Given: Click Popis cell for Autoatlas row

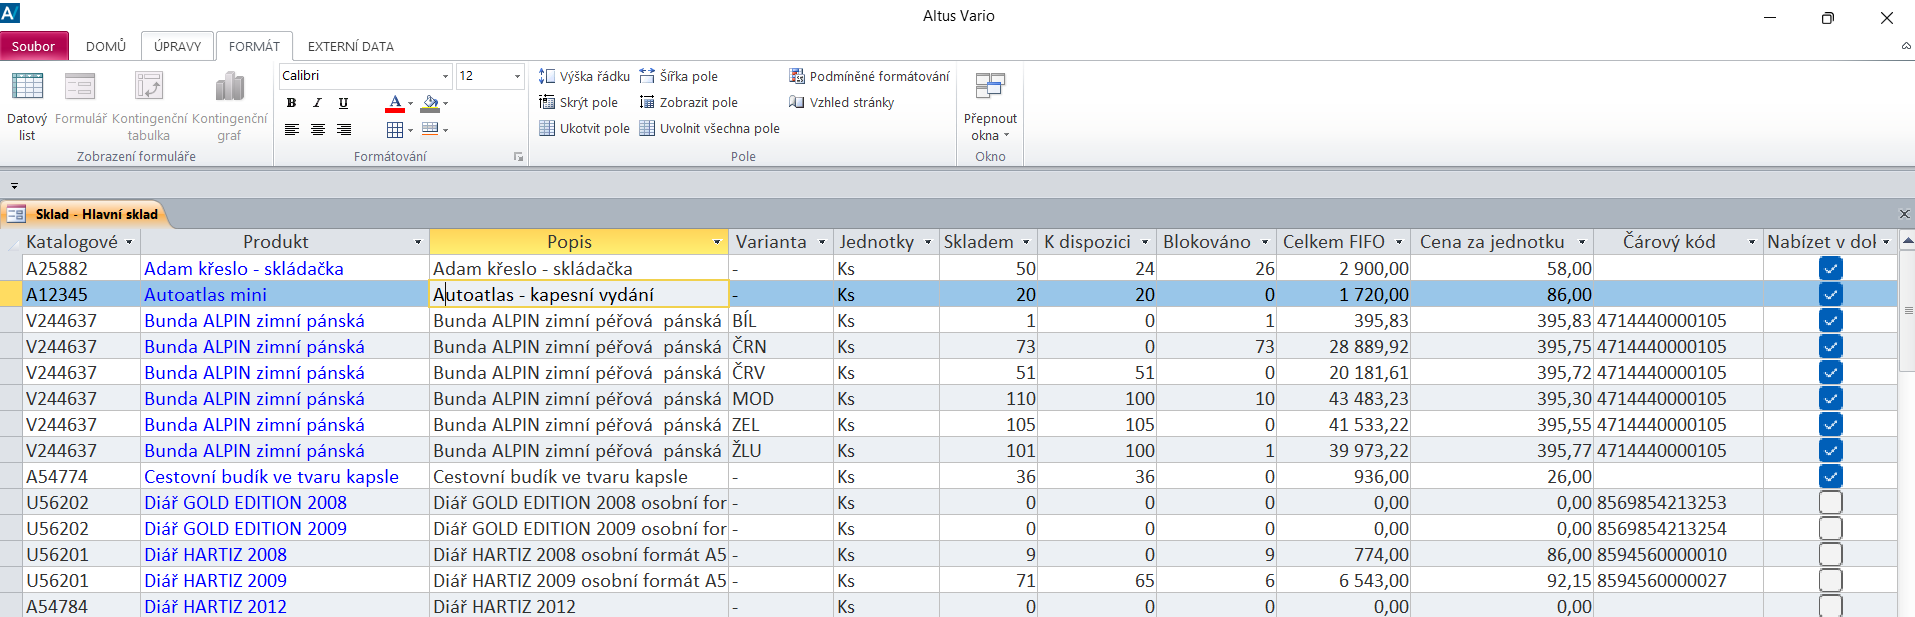Looking at the screenshot, I should pyautogui.click(x=579, y=294).
